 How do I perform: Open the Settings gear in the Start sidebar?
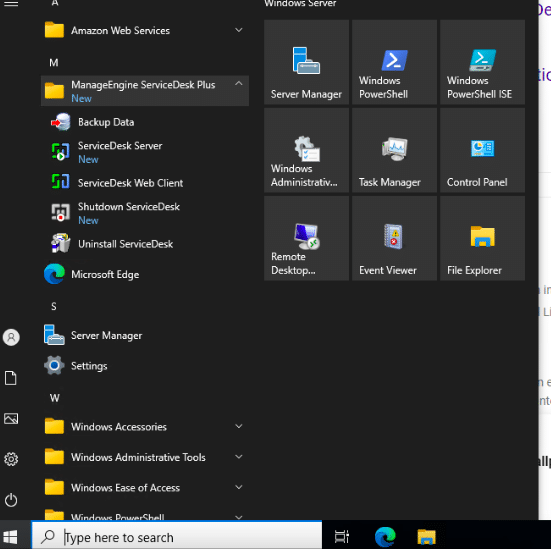pos(11,459)
